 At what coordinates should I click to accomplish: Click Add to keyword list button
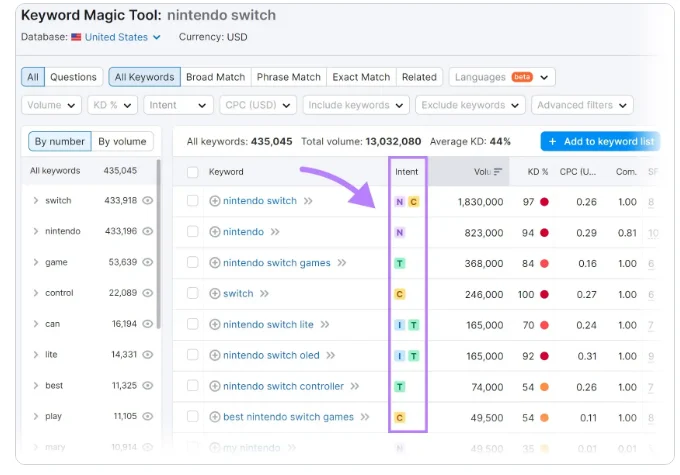[x=600, y=141]
